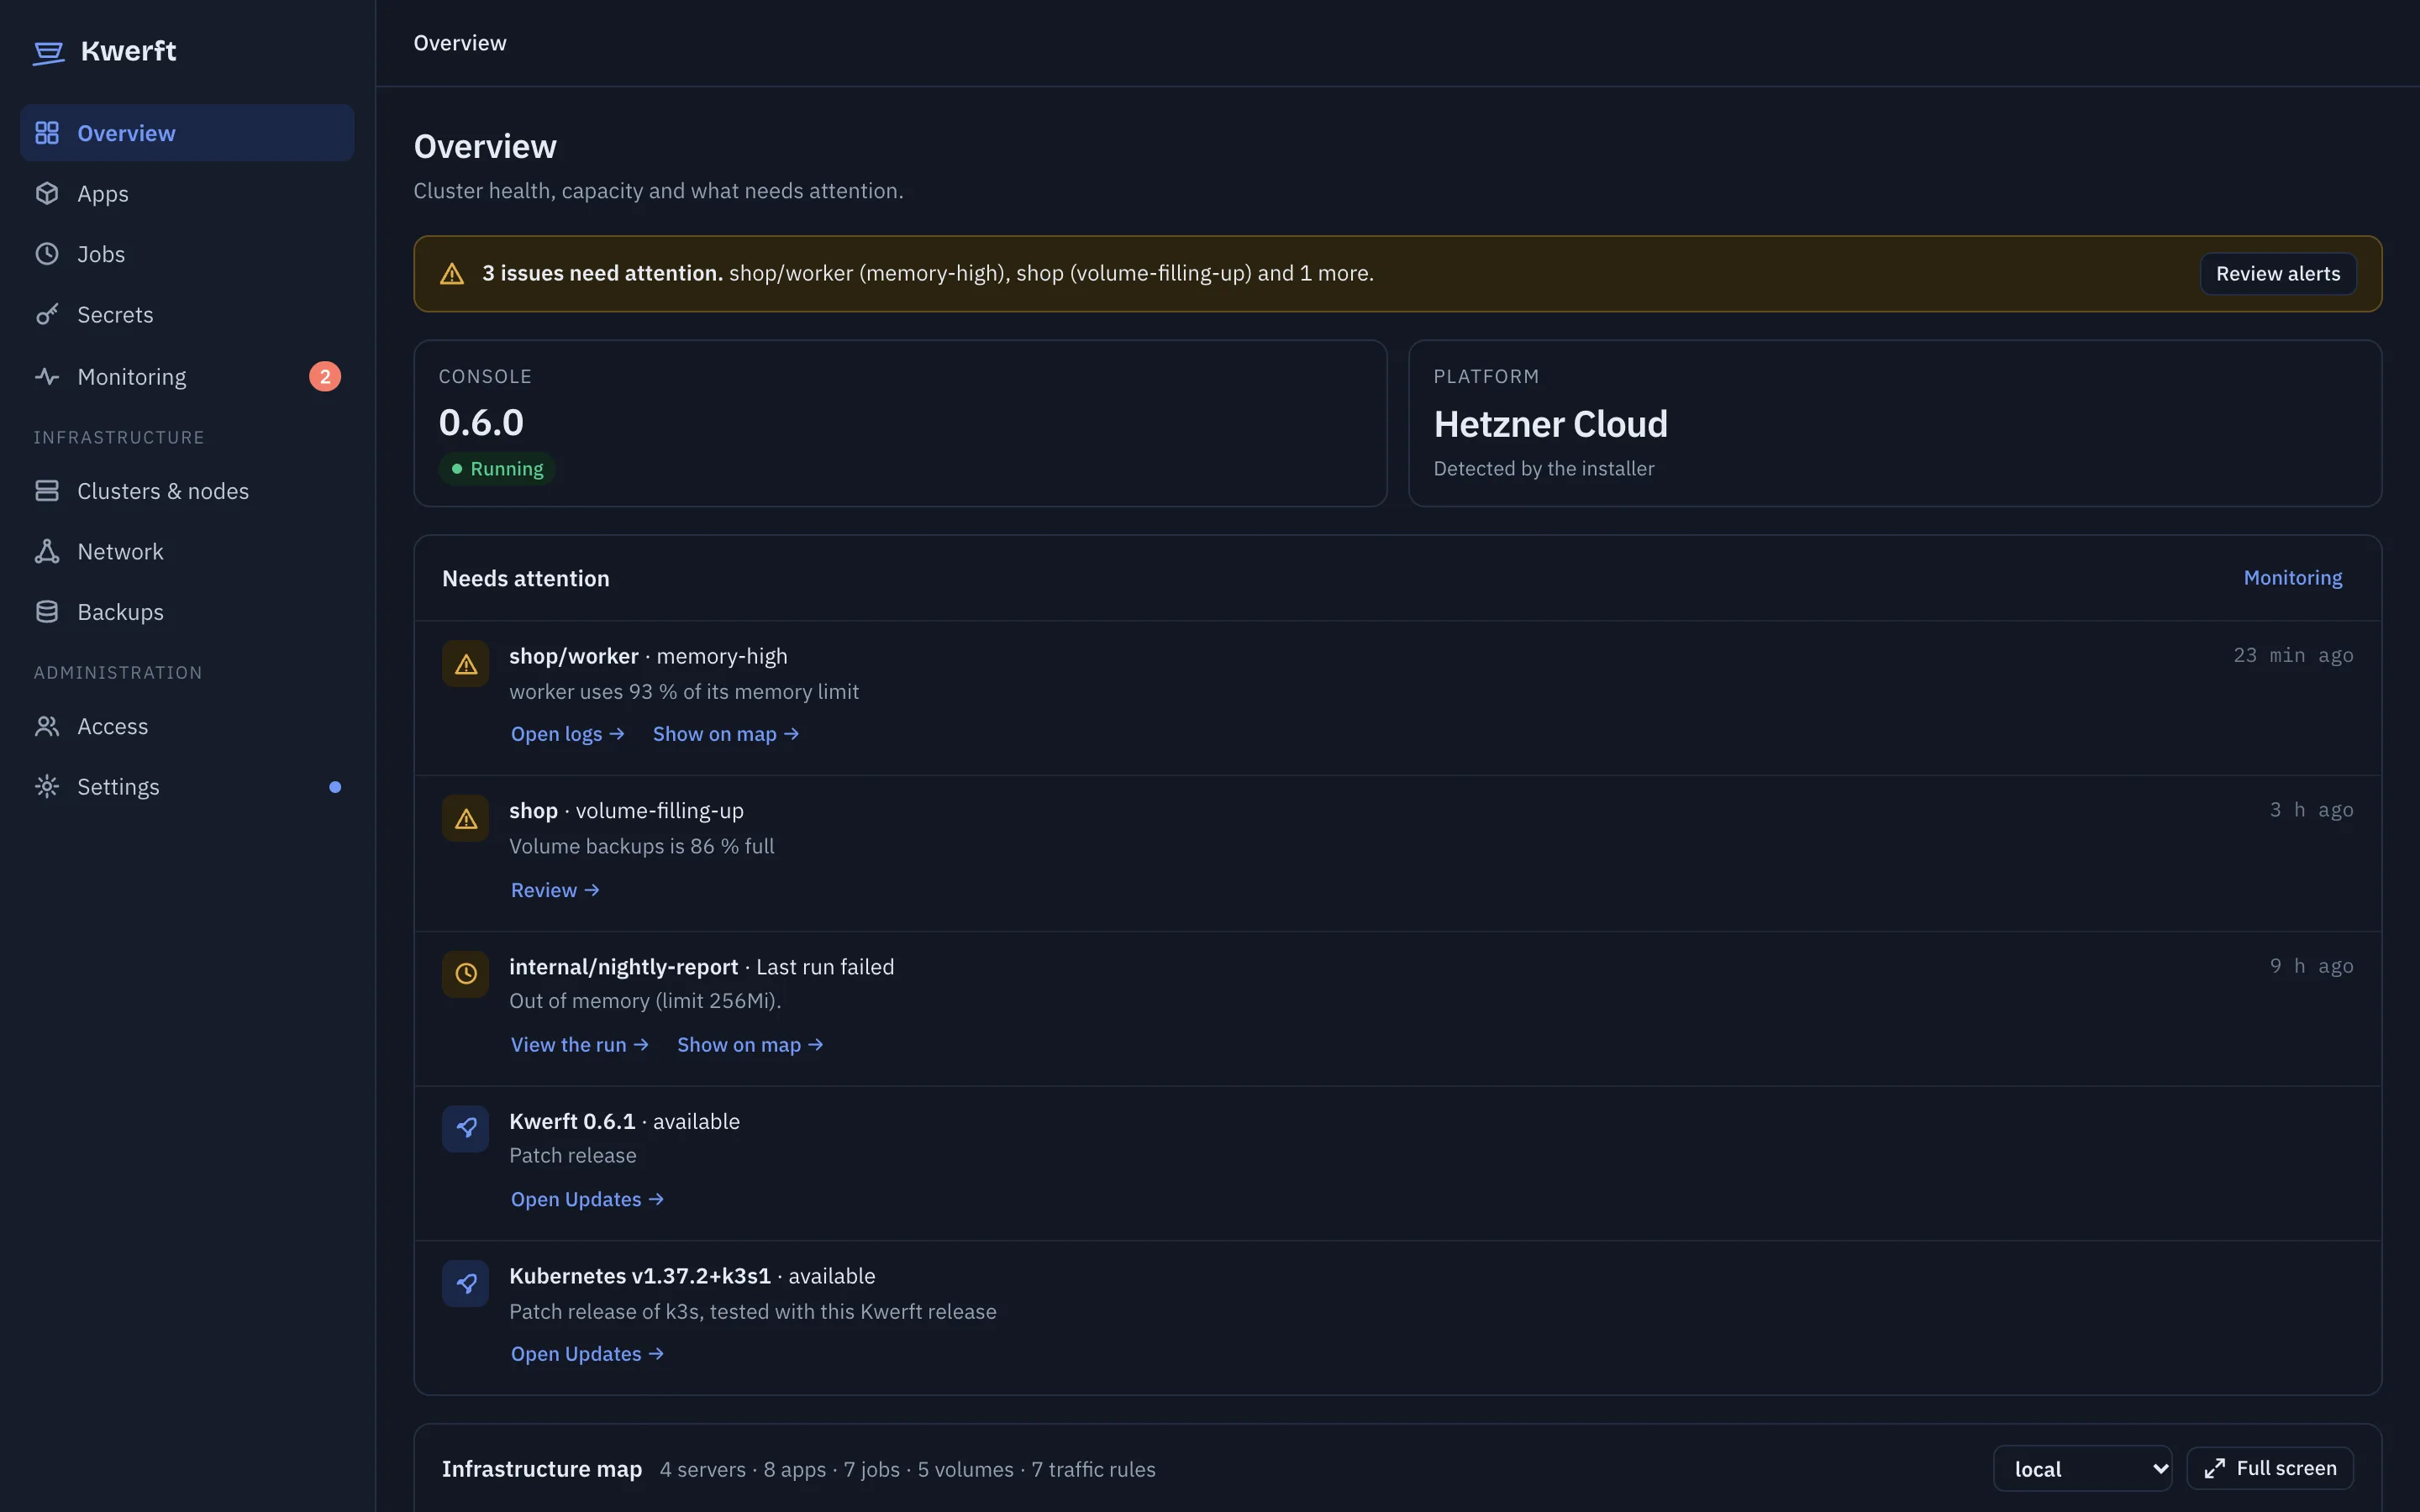The width and height of the screenshot is (2420, 1512).
Task: Open the Apps section
Action: [x=187, y=193]
